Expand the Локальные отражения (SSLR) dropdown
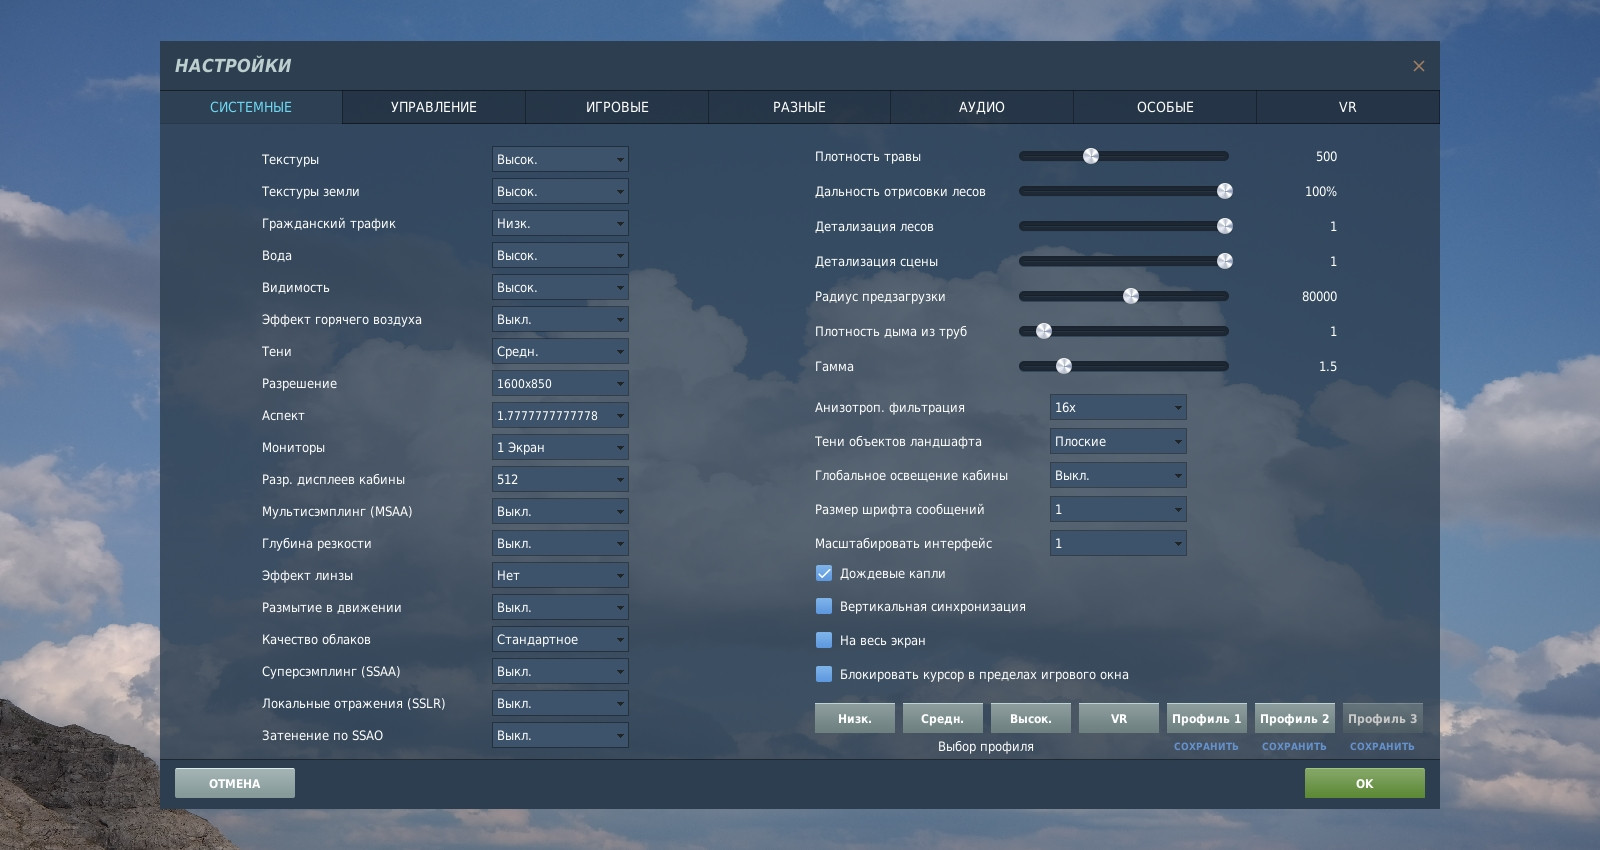The height and width of the screenshot is (850, 1600). [560, 703]
